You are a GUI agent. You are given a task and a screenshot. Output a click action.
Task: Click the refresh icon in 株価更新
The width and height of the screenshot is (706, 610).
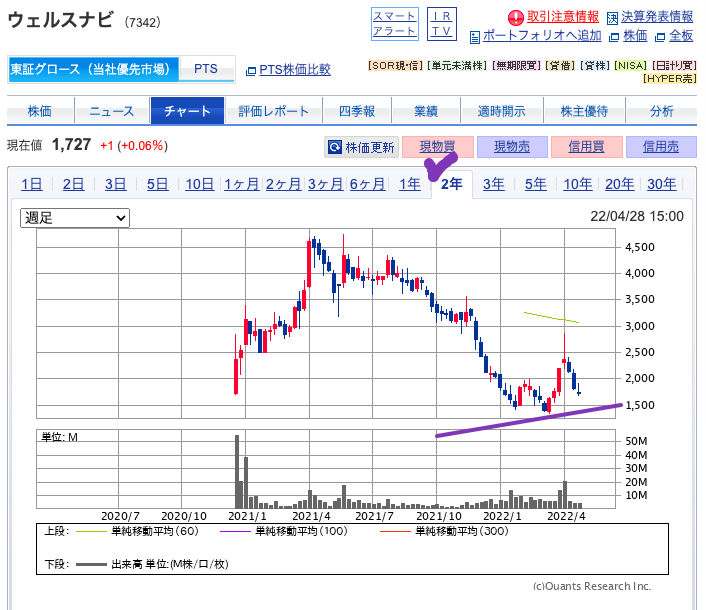tap(335, 147)
